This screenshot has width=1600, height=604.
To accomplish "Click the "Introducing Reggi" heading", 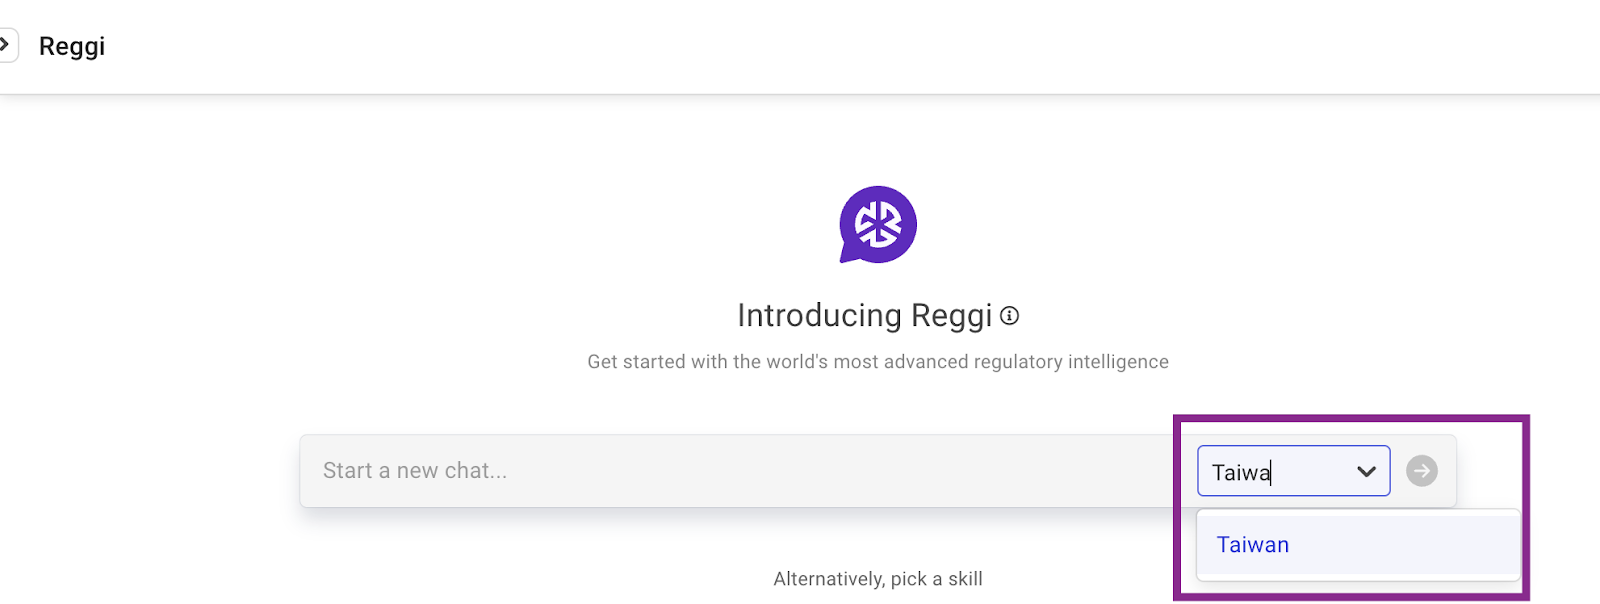I will click(864, 316).
